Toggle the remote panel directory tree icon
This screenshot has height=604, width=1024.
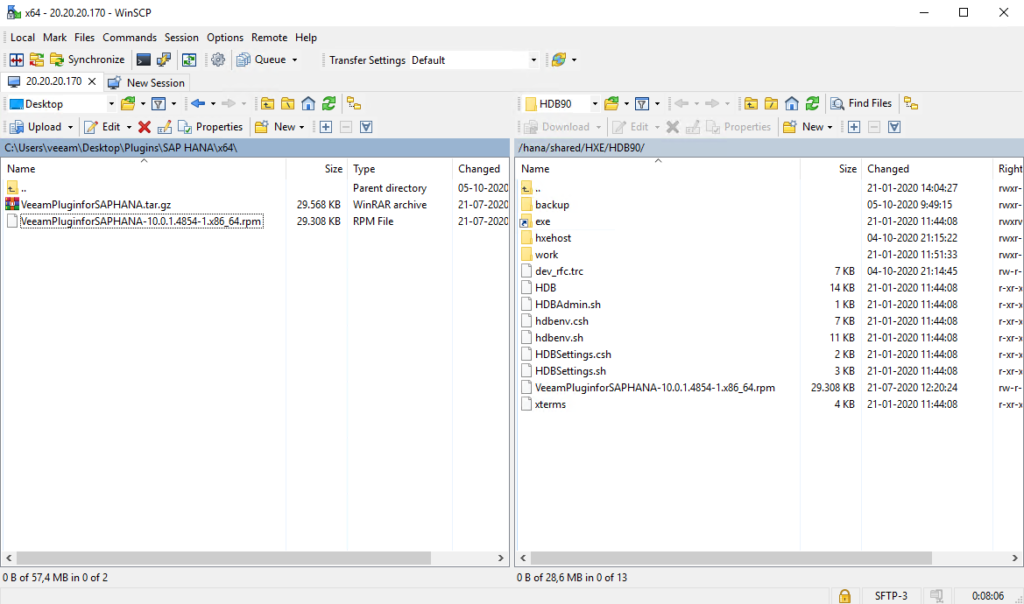(911, 104)
